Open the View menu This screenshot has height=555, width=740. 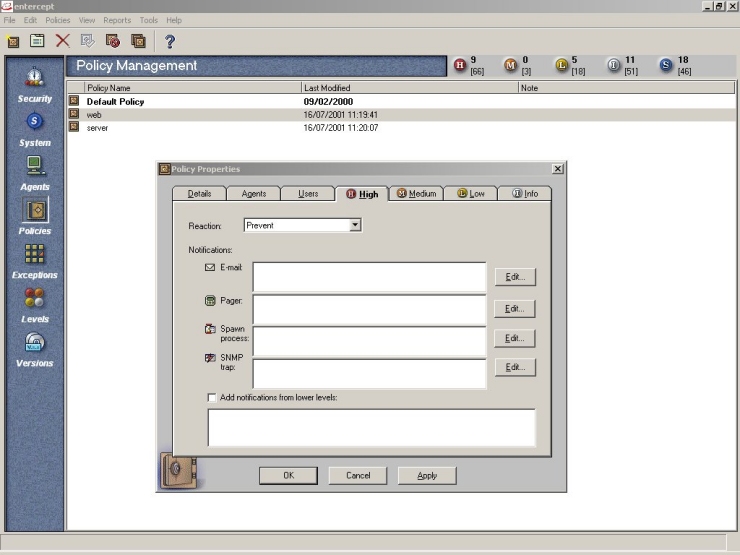pos(87,20)
